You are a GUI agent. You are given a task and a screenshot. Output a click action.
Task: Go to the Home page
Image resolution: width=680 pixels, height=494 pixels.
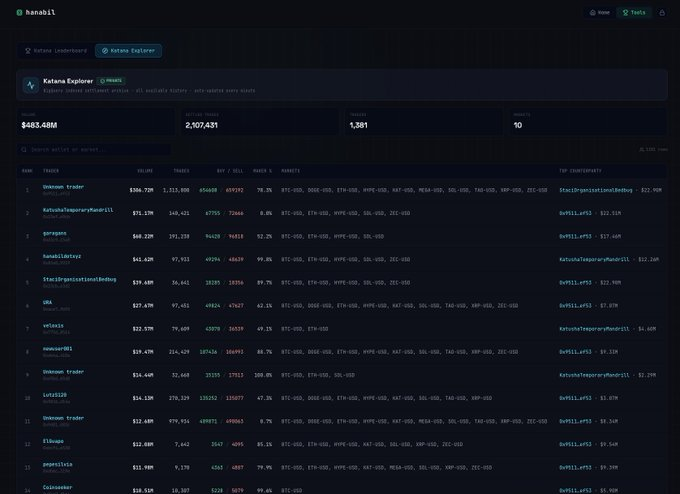point(600,13)
